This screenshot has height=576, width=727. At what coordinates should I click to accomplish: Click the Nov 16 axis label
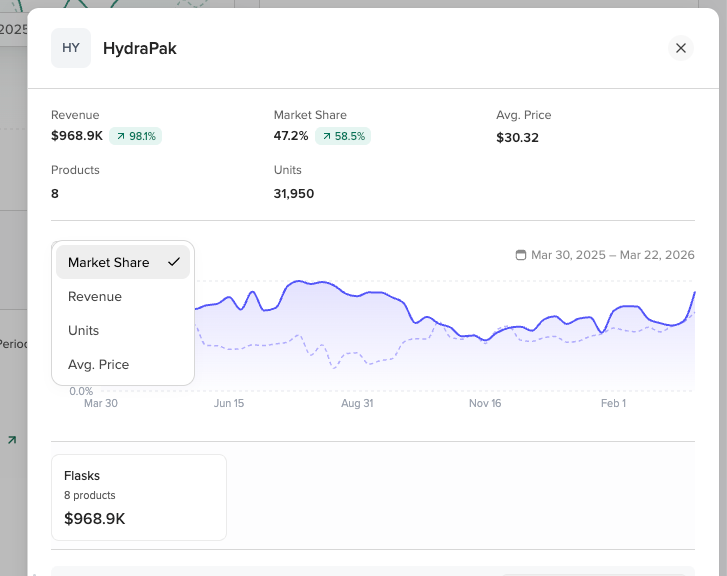click(x=485, y=403)
